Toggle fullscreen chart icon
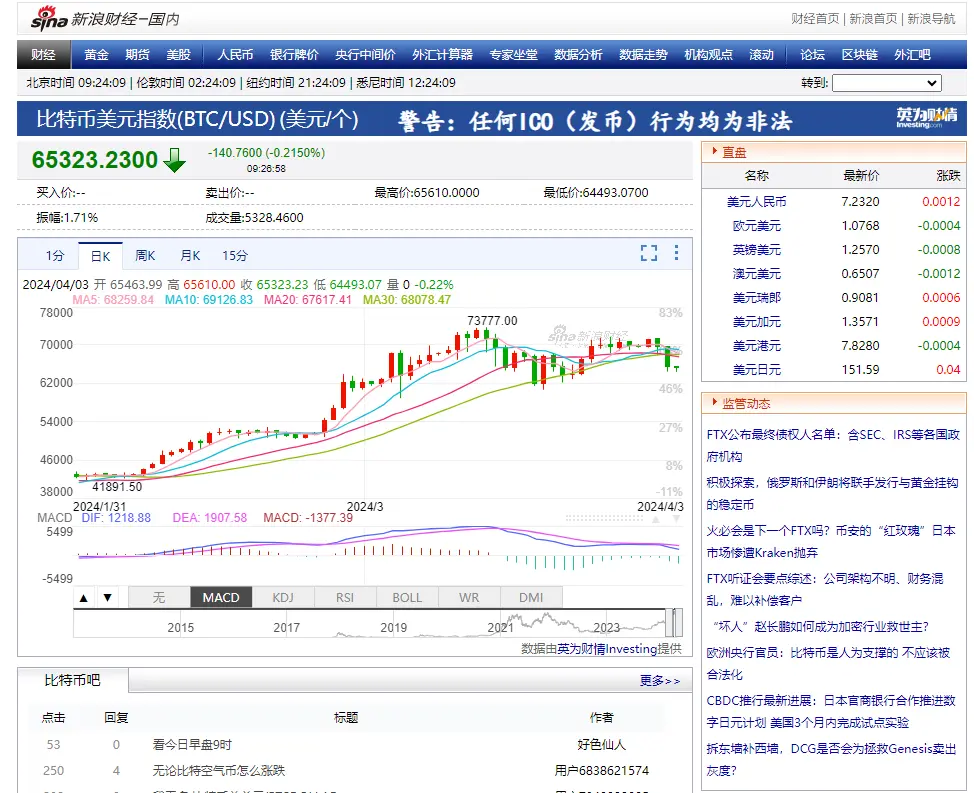974x793 pixels. coord(649,253)
